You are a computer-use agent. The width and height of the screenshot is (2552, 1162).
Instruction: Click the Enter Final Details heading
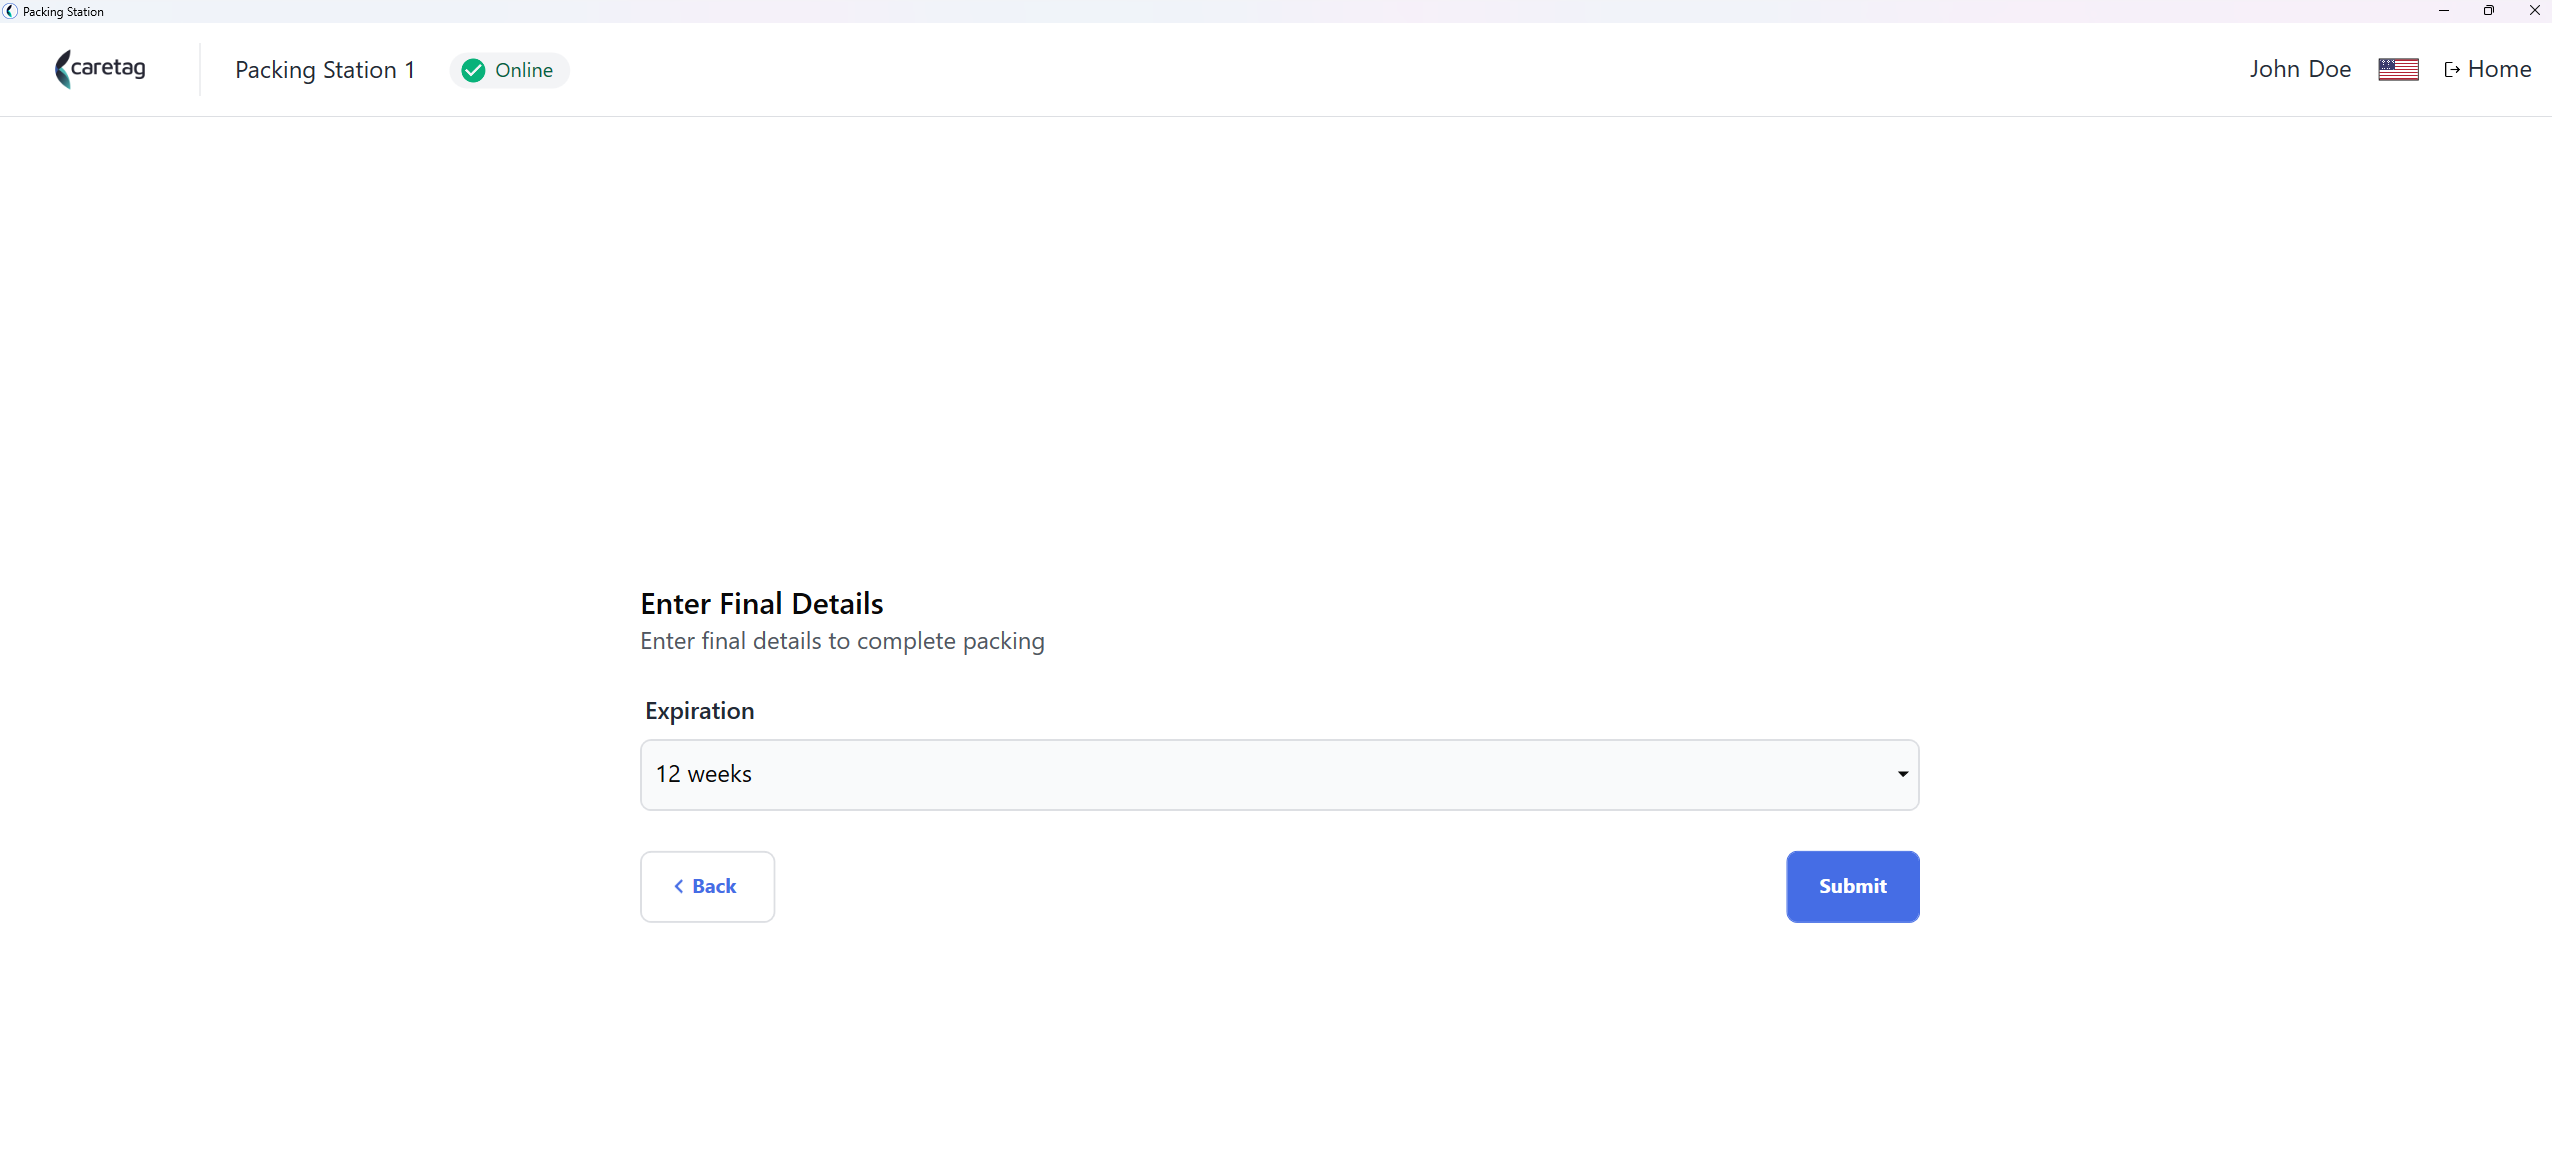[761, 603]
